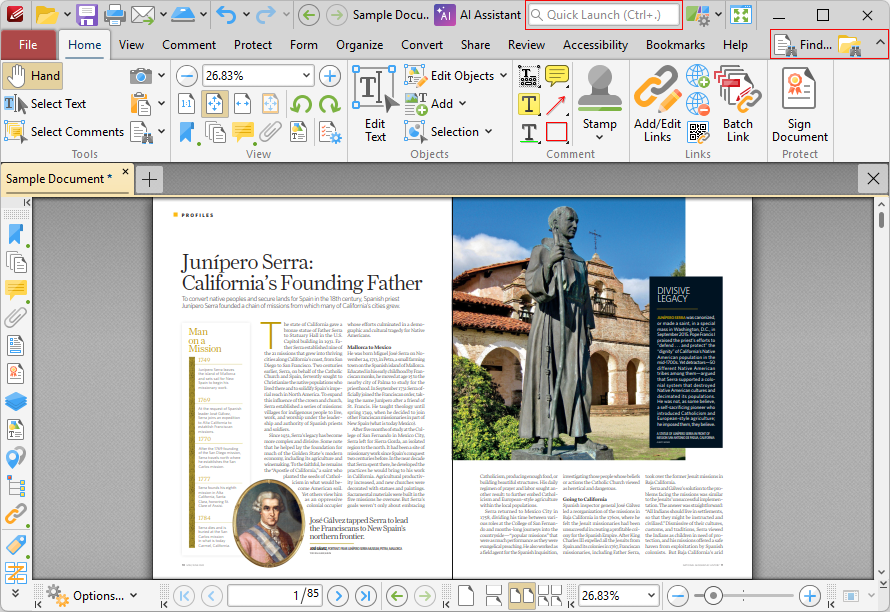Rotate the view counter-clockwise

[x=301, y=104]
